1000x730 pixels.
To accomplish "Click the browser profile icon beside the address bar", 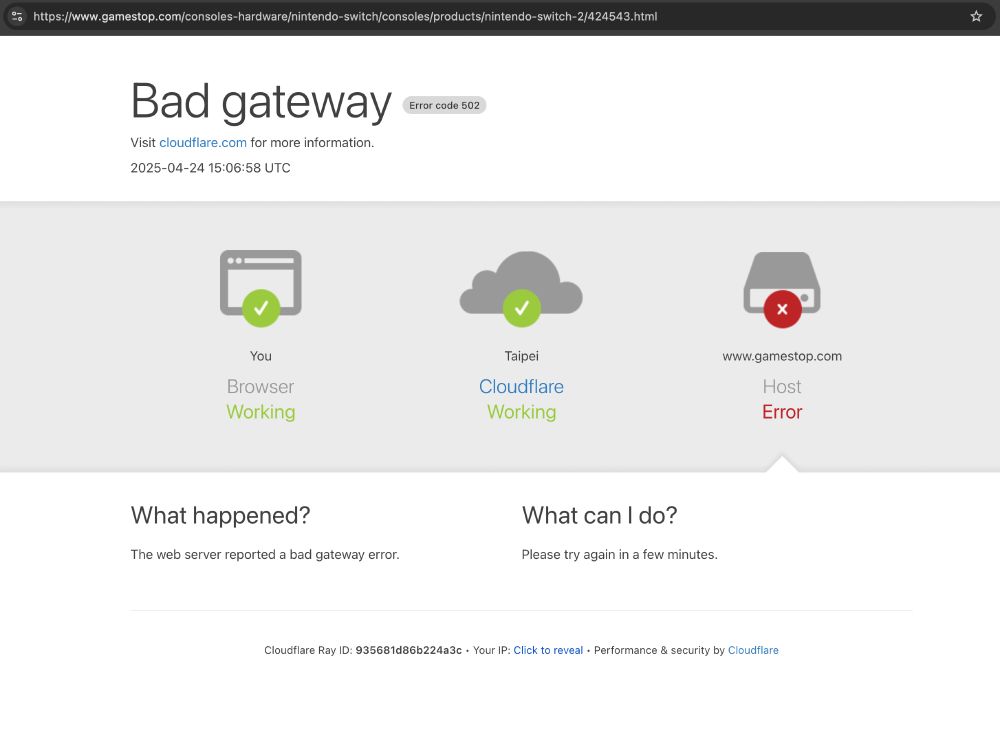I will pyautogui.click(x=17, y=16).
